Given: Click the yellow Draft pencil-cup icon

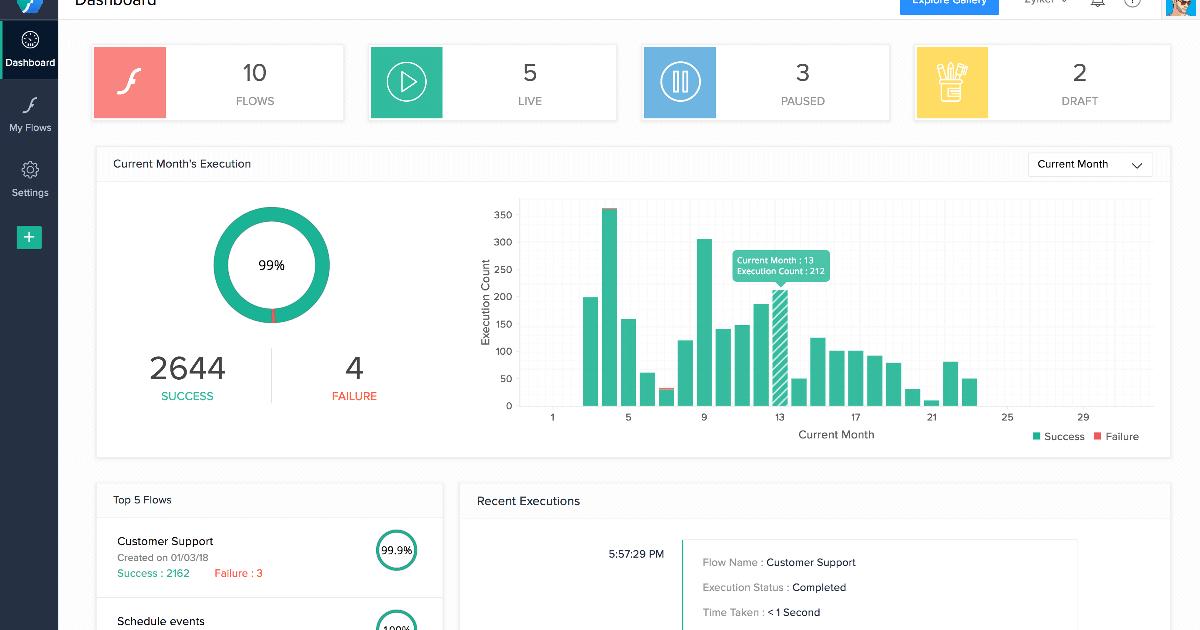Looking at the screenshot, I should [951, 82].
